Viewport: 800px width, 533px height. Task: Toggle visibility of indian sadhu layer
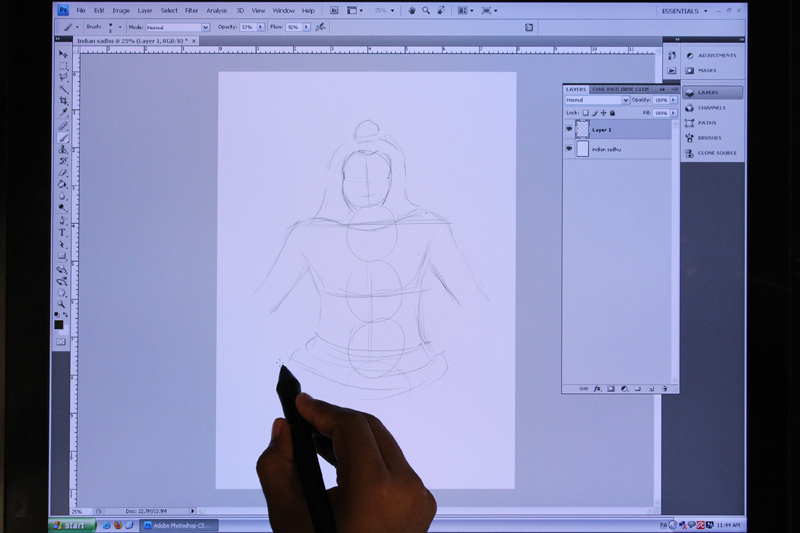569,149
